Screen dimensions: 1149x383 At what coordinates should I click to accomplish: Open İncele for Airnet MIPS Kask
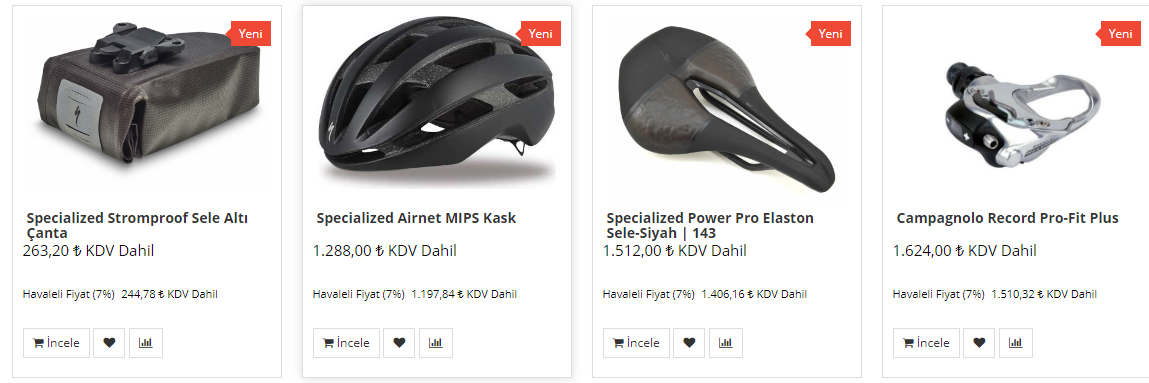coord(347,343)
